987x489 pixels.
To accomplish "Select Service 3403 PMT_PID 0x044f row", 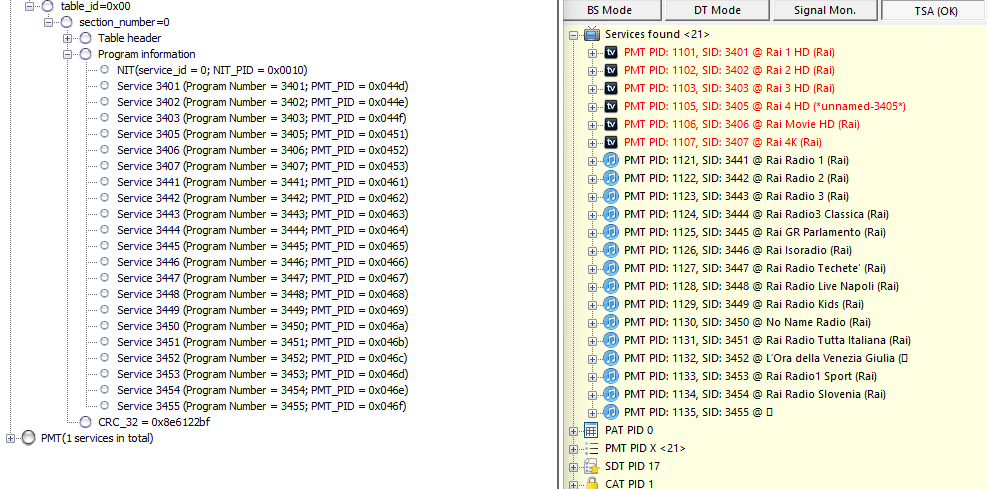I will [262, 118].
